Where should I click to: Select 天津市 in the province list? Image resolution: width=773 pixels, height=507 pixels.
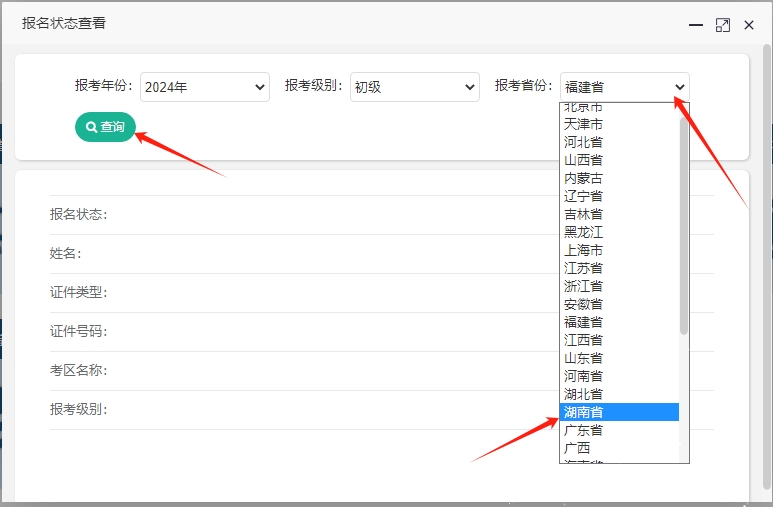coord(619,124)
